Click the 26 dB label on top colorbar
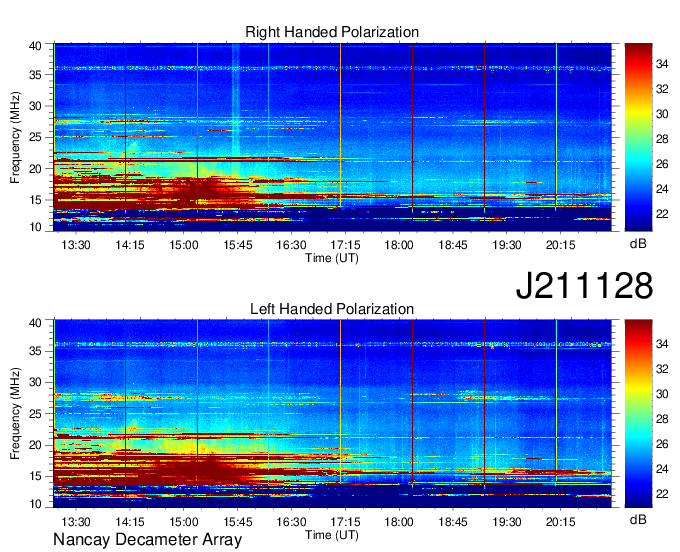The height and width of the screenshot is (552, 680). (662, 164)
